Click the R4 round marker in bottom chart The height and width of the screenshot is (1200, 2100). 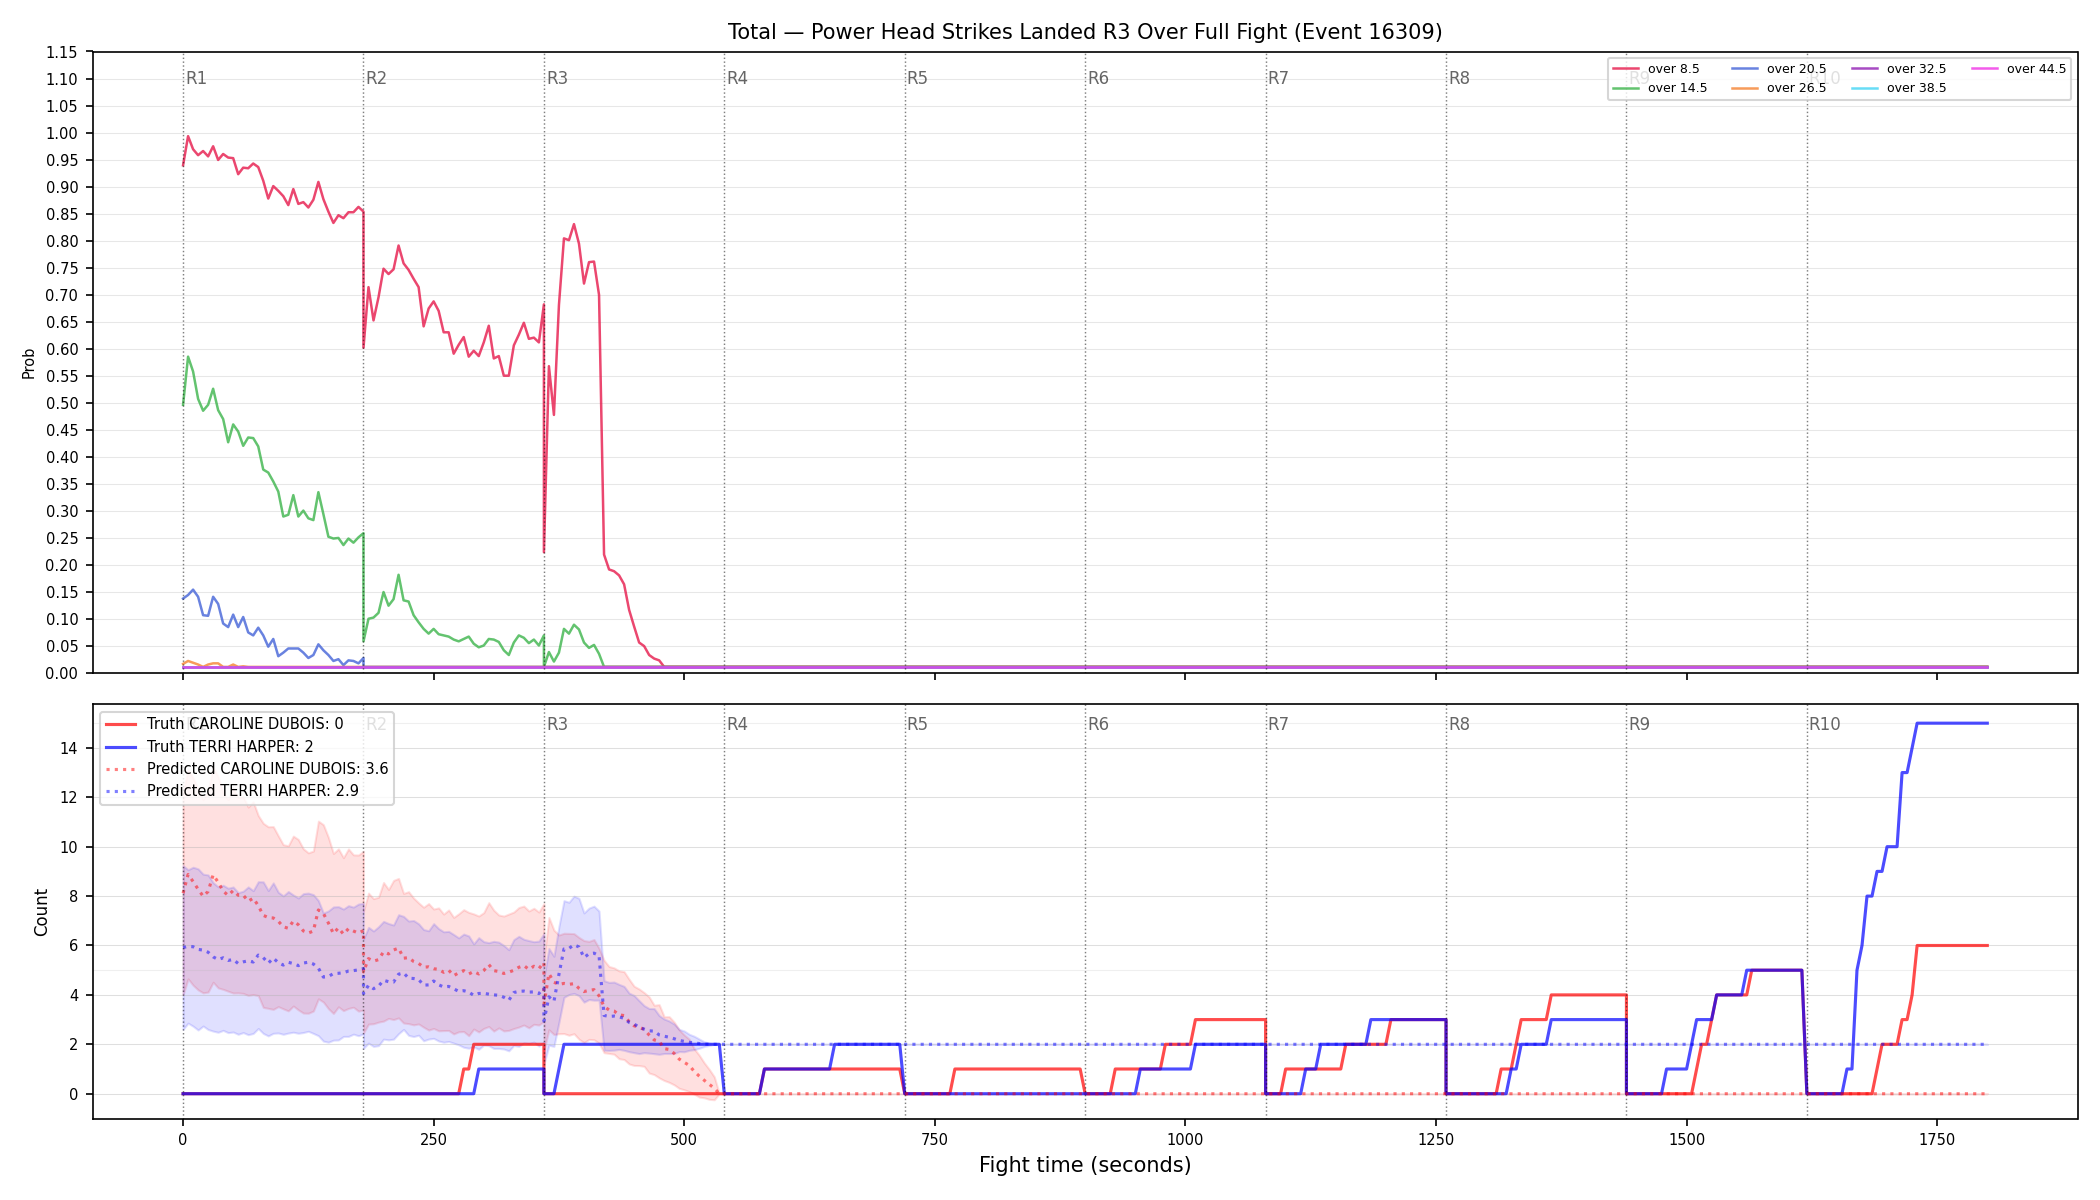(737, 724)
